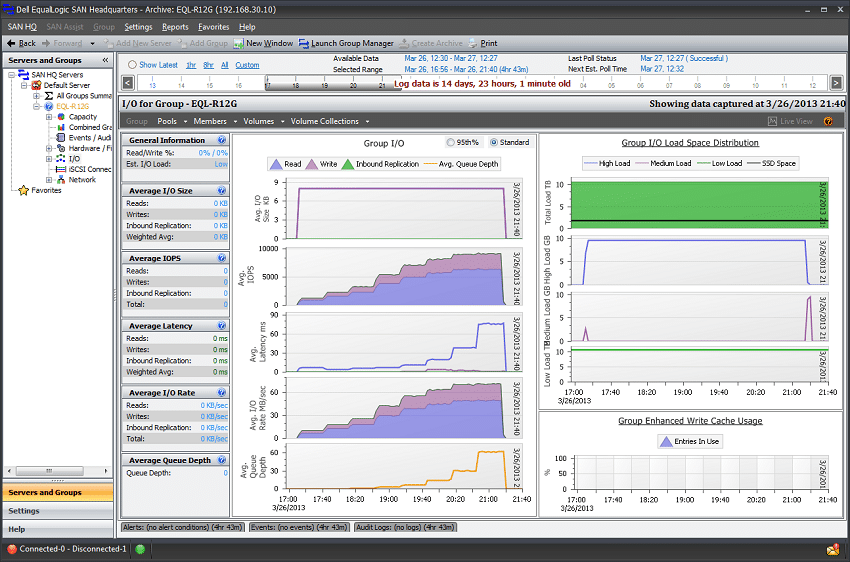Click the New Window toolbar icon
The width and height of the screenshot is (850, 562).
238,43
